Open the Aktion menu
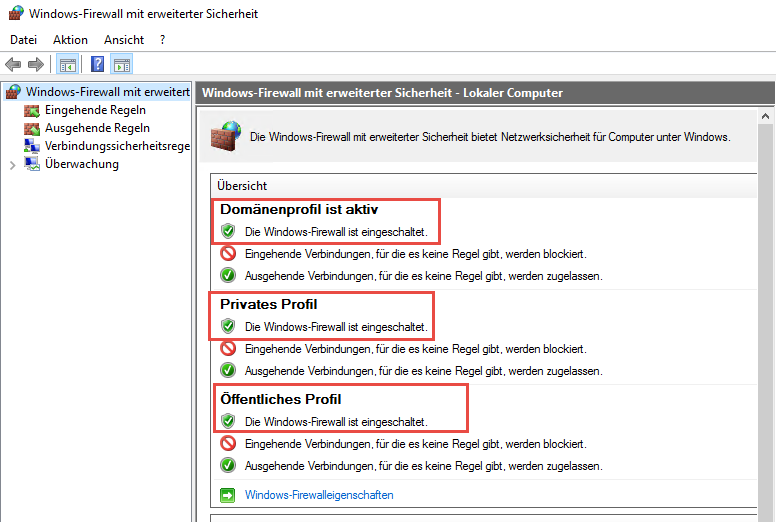Screen dimensions: 776x522 (70, 40)
